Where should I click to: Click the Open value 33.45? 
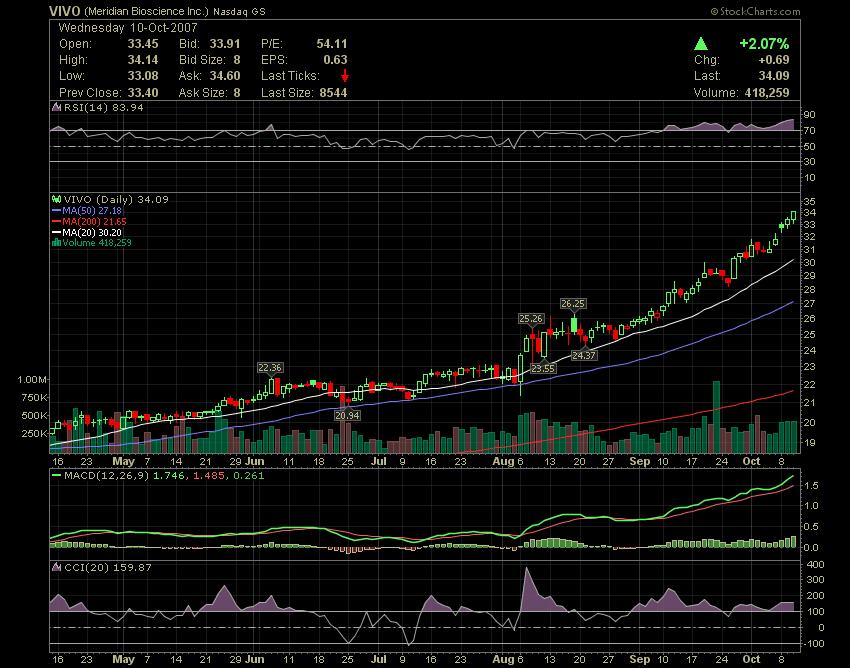point(143,43)
